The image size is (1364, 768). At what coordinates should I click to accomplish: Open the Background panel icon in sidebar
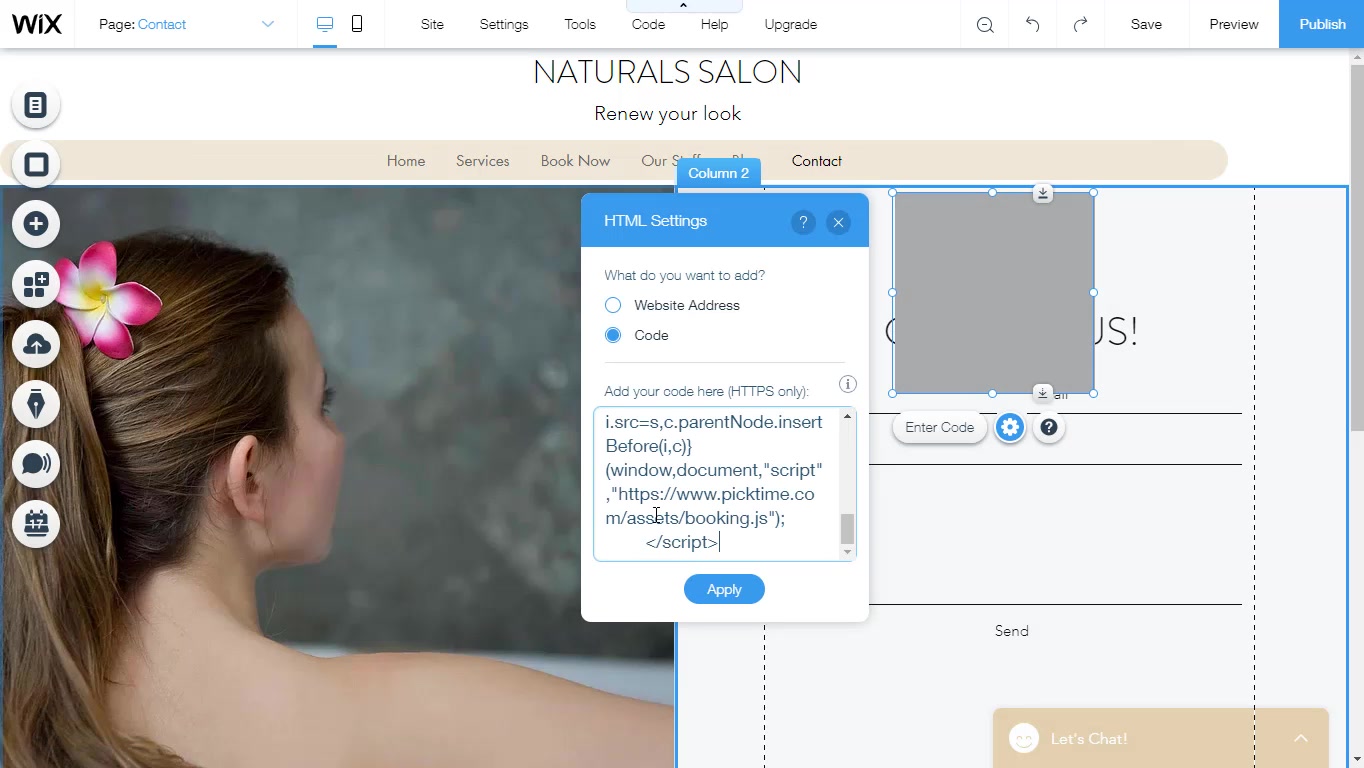tap(36, 165)
